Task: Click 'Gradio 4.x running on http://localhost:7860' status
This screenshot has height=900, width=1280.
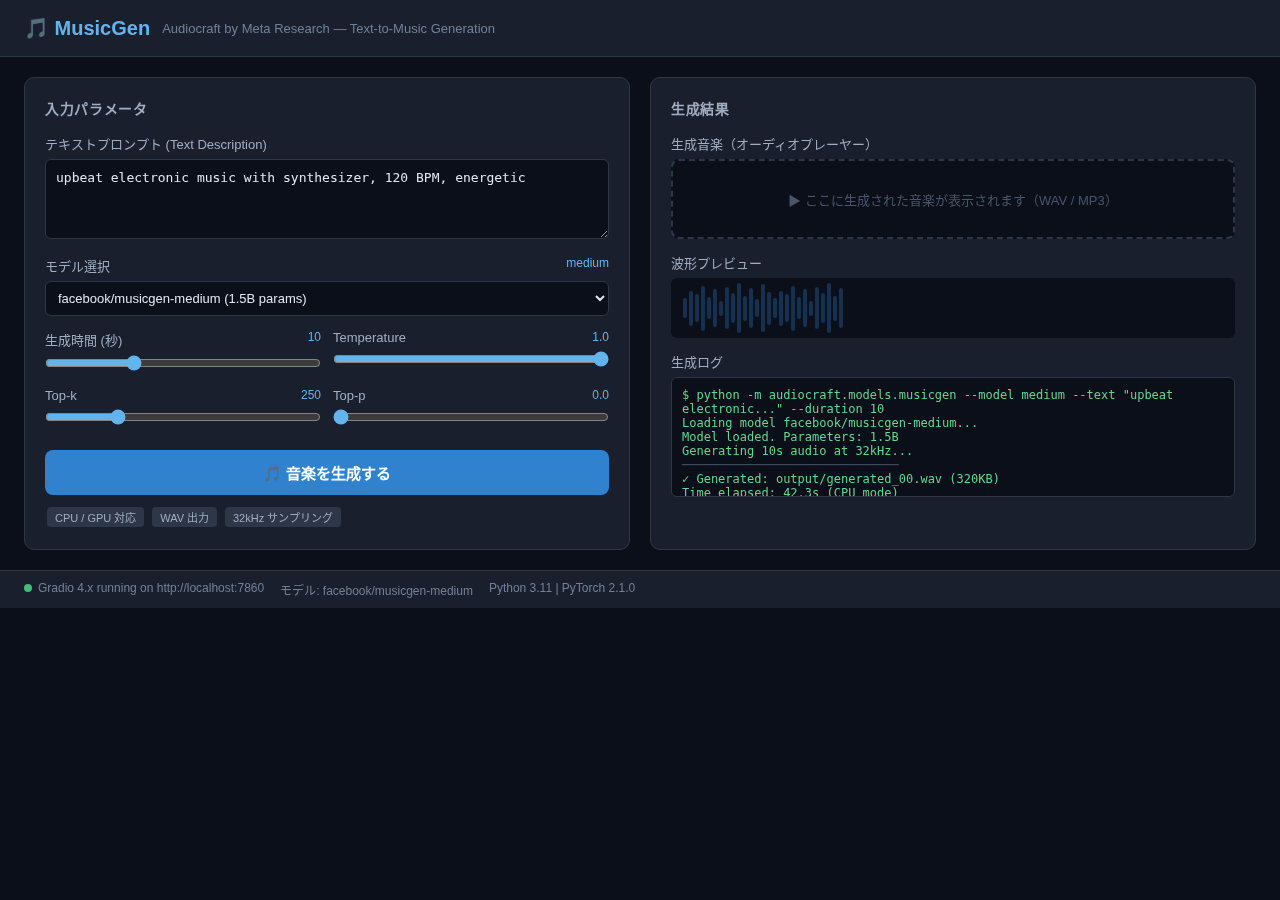Action: pos(151,588)
